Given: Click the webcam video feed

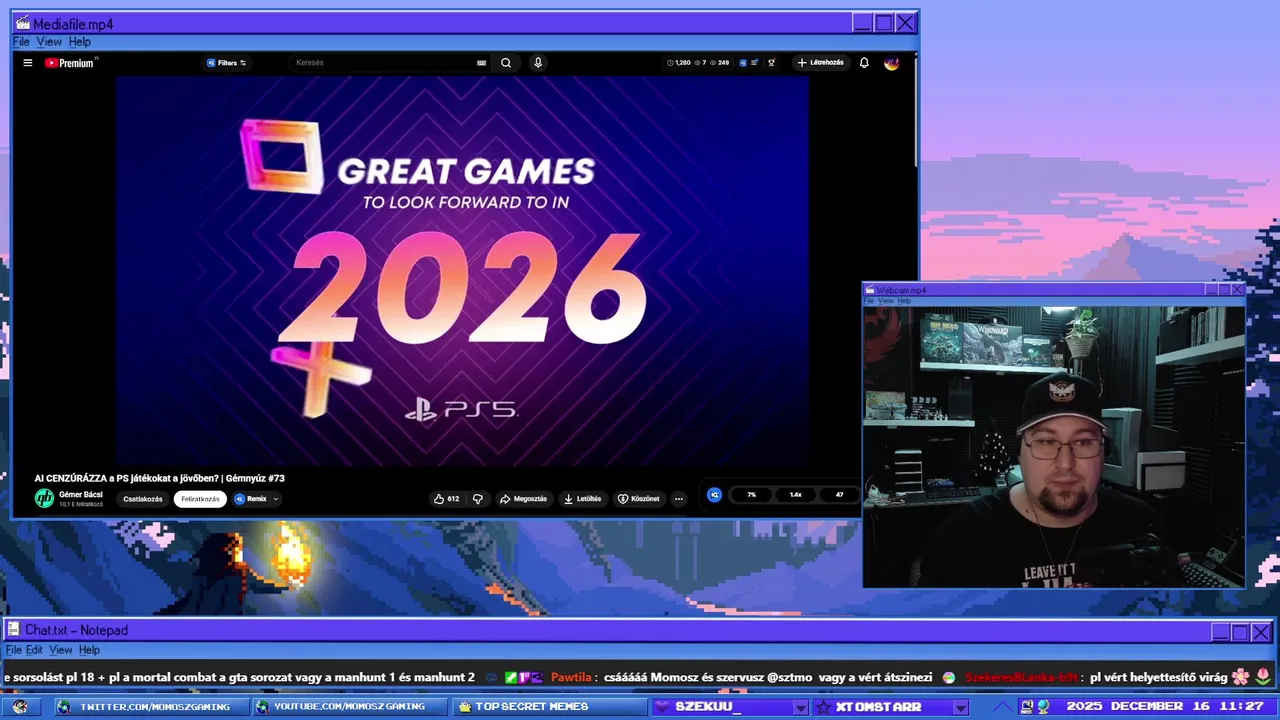Looking at the screenshot, I should tap(1054, 446).
